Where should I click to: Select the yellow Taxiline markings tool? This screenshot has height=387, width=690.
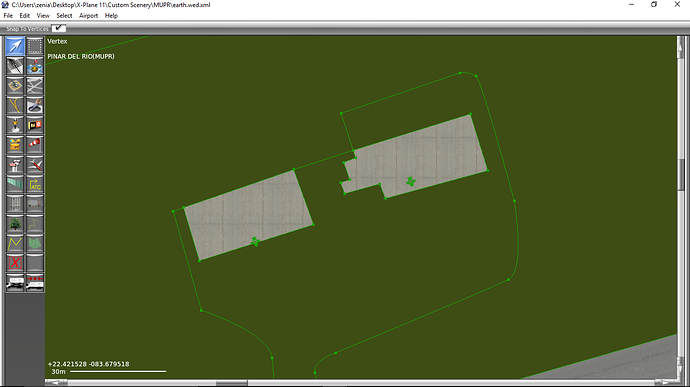[15, 106]
